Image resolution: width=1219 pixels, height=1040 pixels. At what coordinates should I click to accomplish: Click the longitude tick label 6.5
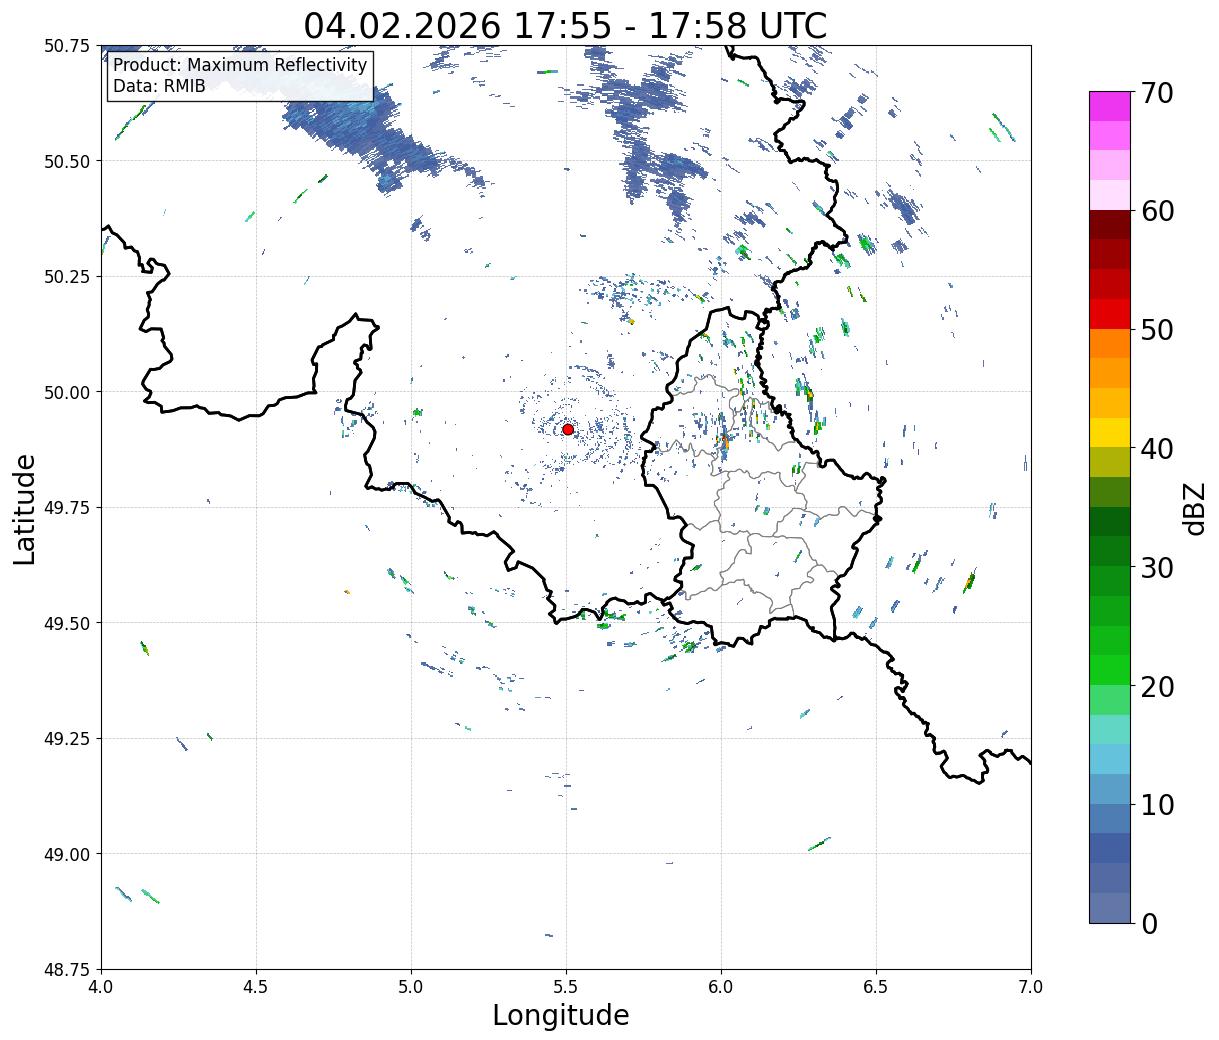pyautogui.click(x=876, y=986)
